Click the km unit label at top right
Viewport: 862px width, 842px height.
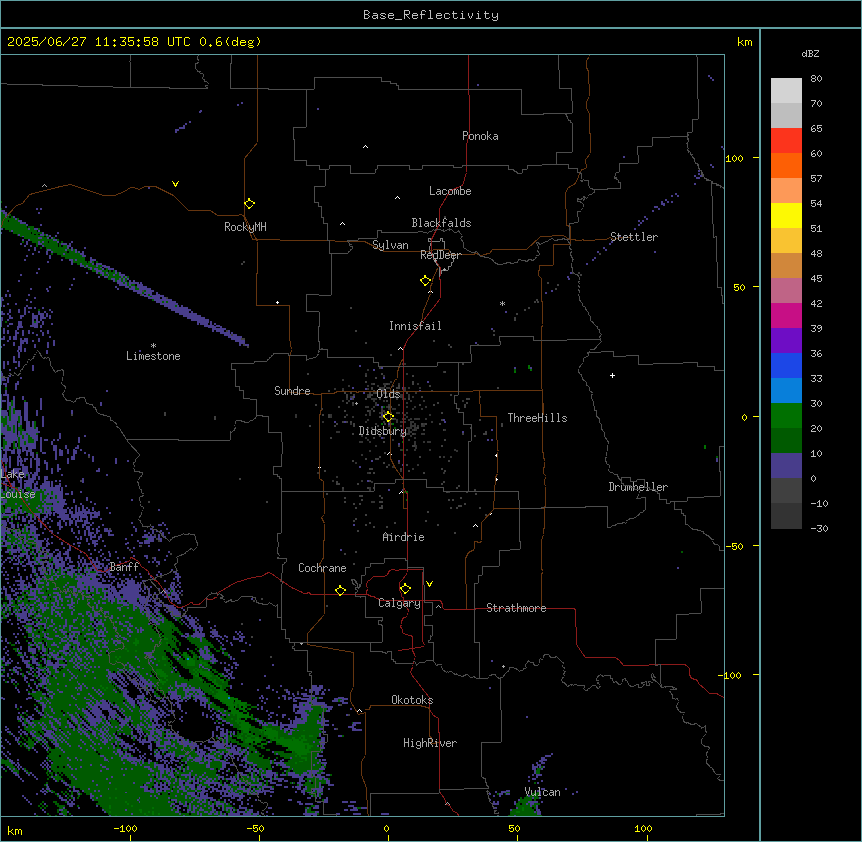pos(744,42)
